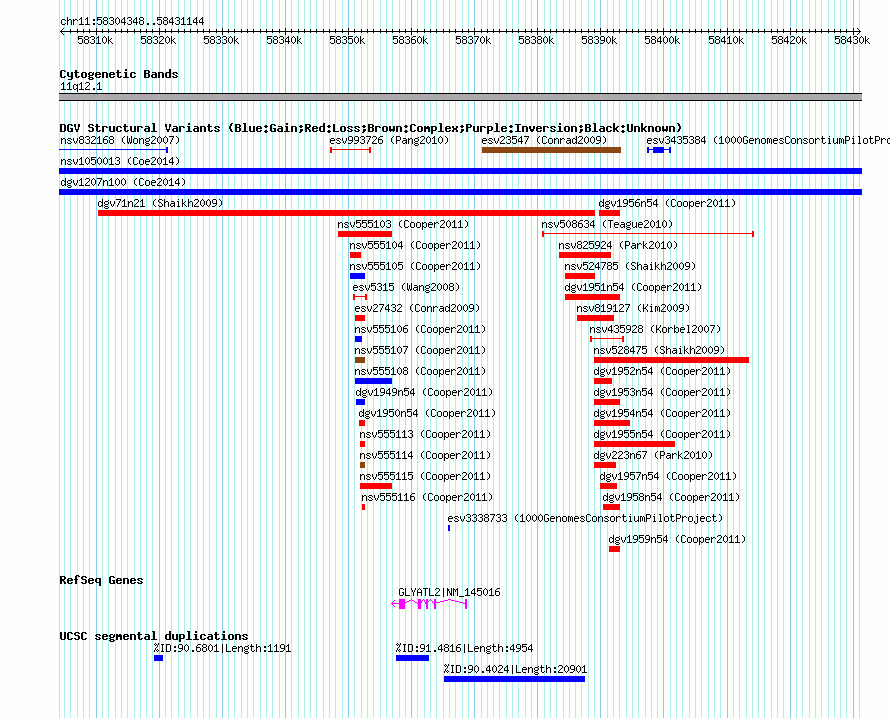Image resolution: width=890 pixels, height=718 pixels.
Task: Open segmental duplication %ID:91.4816 Length:4954
Action: pyautogui.click(x=412, y=658)
